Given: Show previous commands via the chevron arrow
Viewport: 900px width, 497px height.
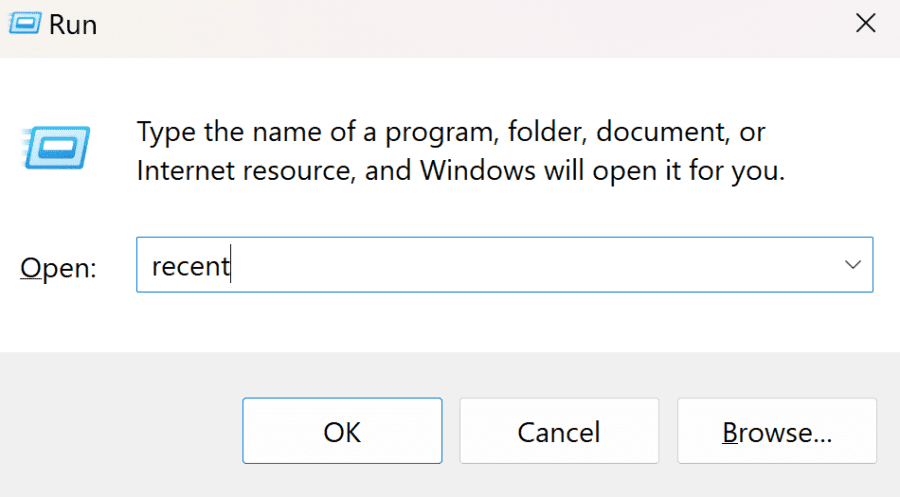Looking at the screenshot, I should (x=853, y=265).
